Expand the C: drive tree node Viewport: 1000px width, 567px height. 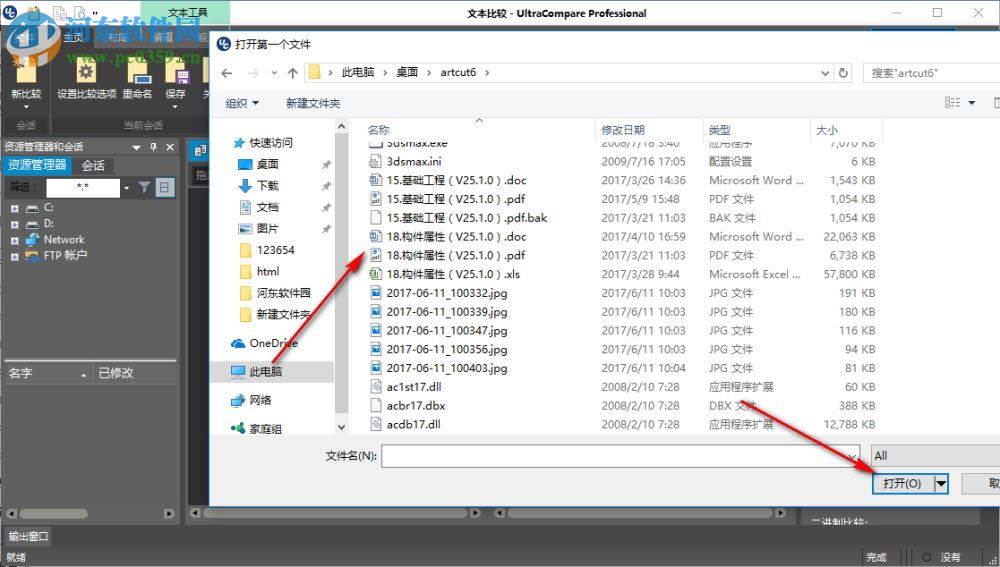15,209
